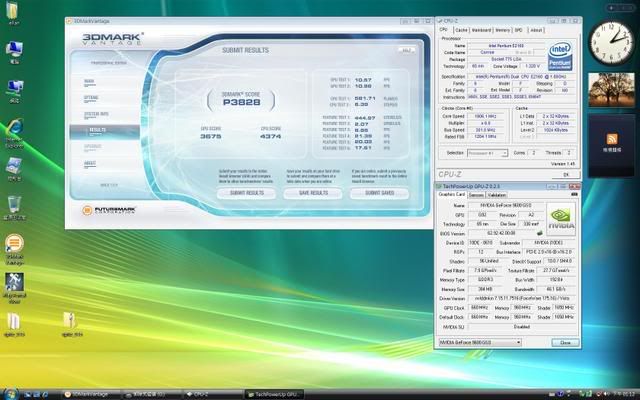This screenshot has width=640, height=400.
Task: Select RESULTS in the 3DMark sidebar
Action: click(104, 131)
